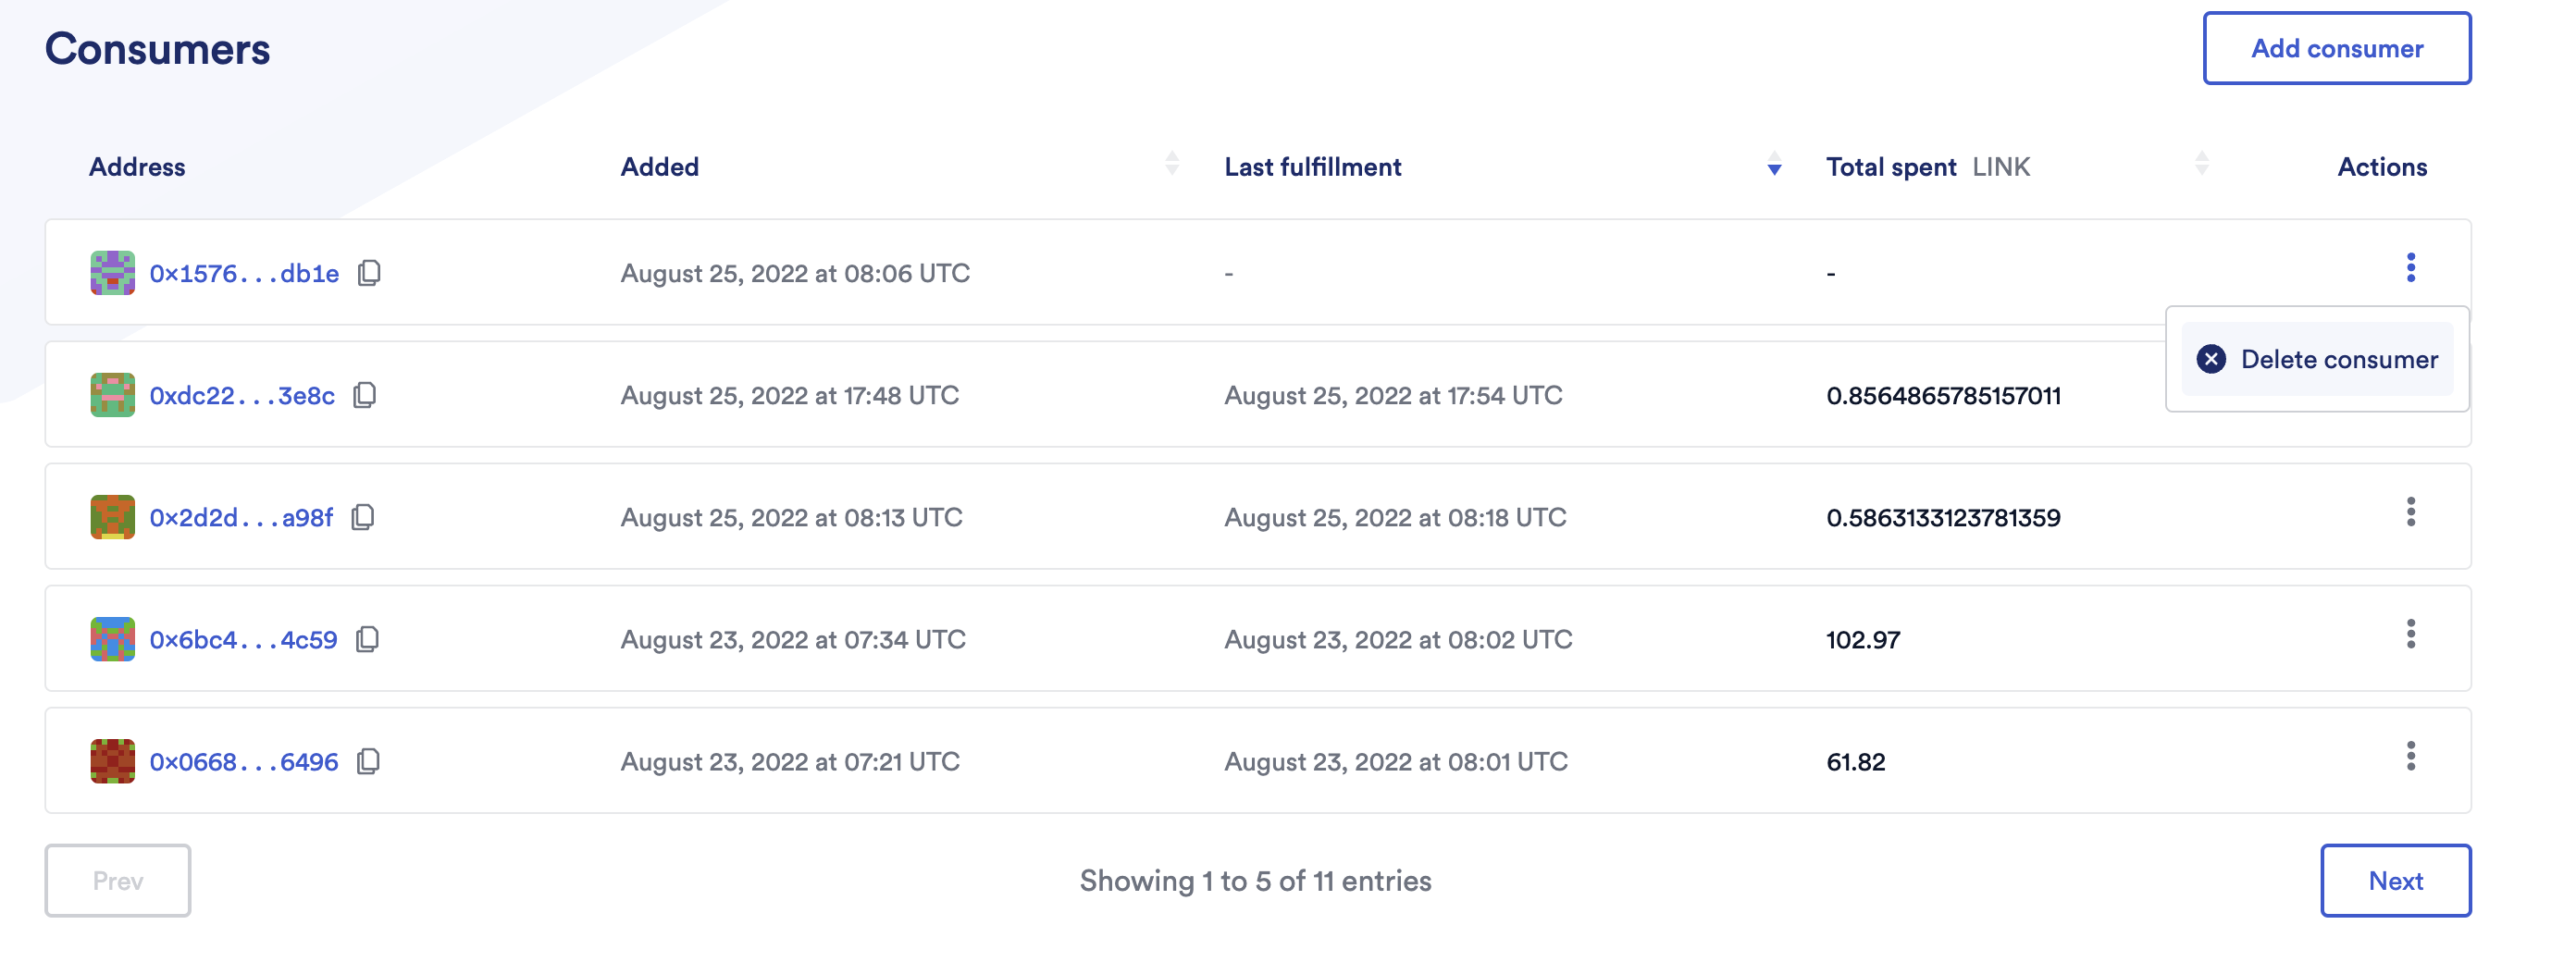2576x962 pixels.
Task: Click the identicon avatar of the first consumer
Action: coord(112,273)
